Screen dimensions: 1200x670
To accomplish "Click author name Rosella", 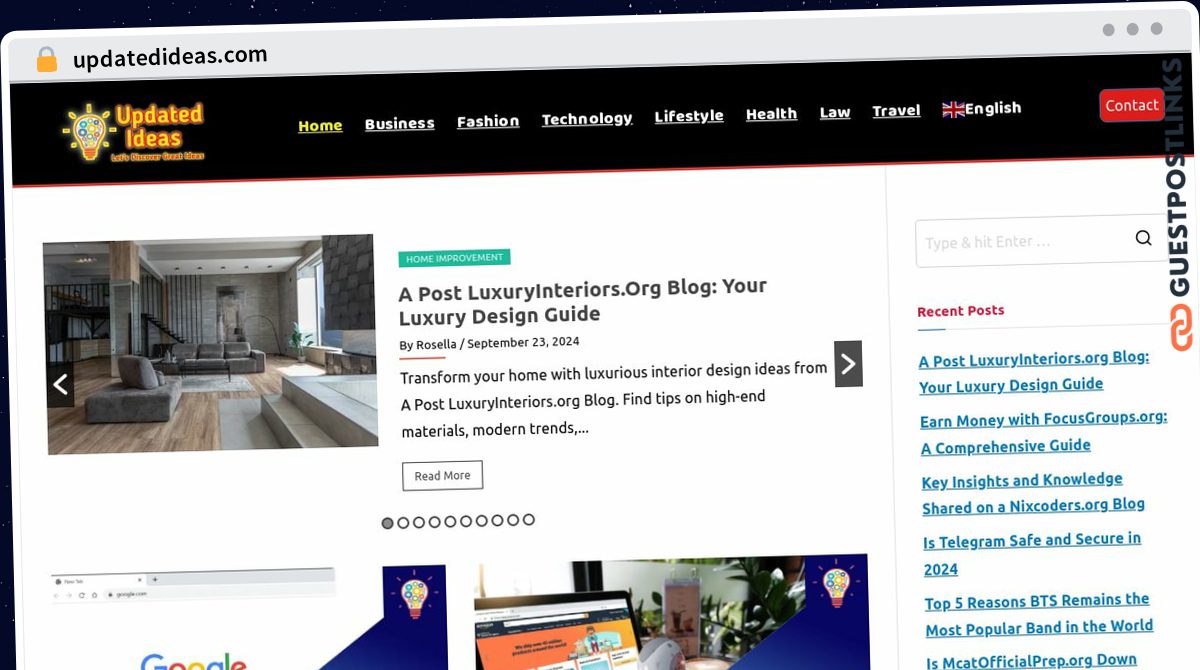I will tap(436, 345).
